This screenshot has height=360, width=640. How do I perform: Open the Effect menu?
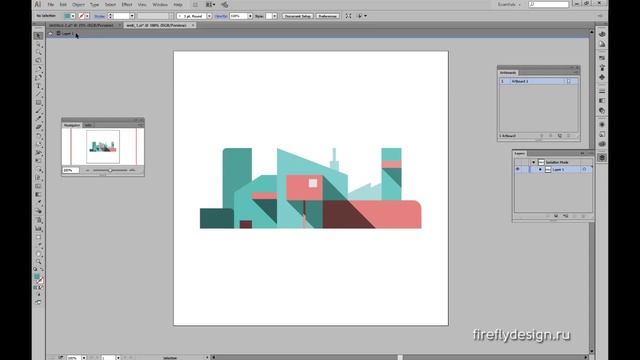pyautogui.click(x=127, y=4)
